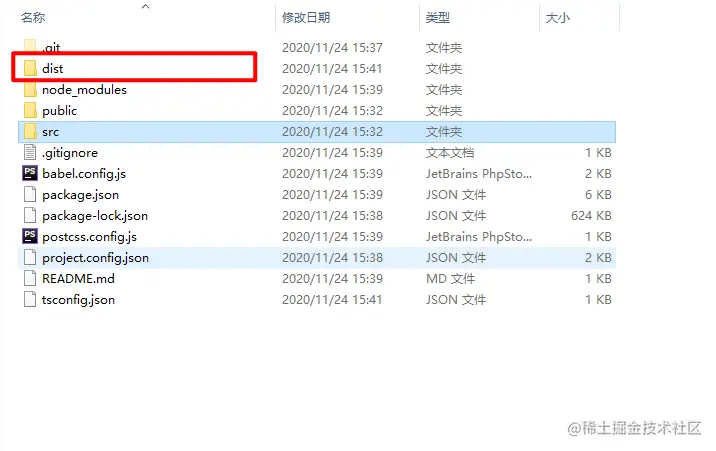The width and height of the screenshot is (716, 451).
Task: Click the 2 KB size of project.config.json
Action: tap(598, 257)
